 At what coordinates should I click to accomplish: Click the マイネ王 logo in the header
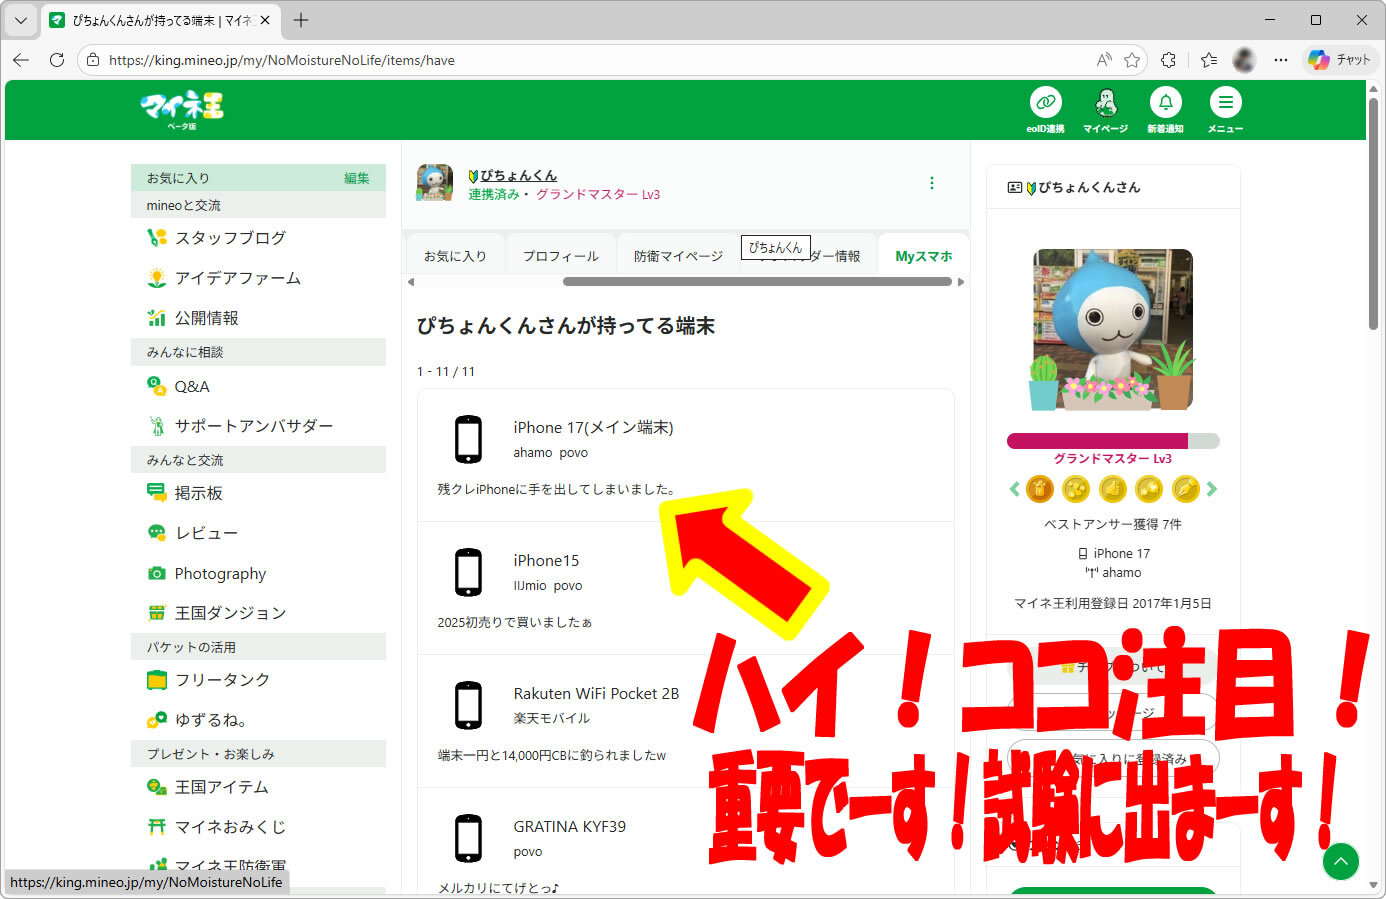(x=182, y=109)
